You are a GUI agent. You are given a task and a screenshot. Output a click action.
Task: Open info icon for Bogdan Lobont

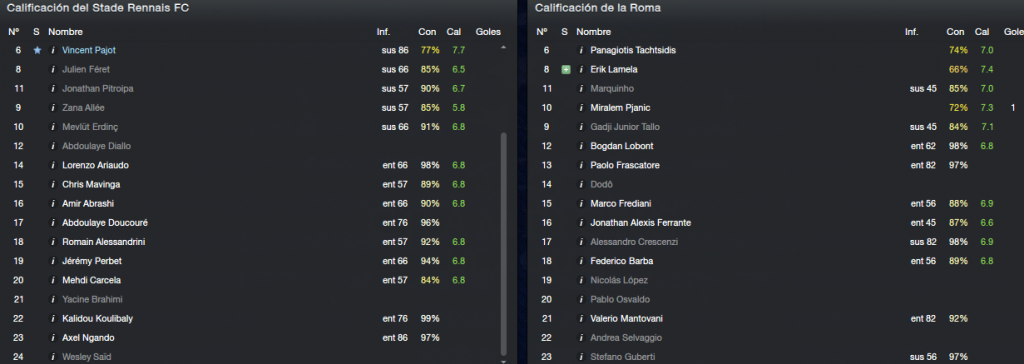coord(581,146)
